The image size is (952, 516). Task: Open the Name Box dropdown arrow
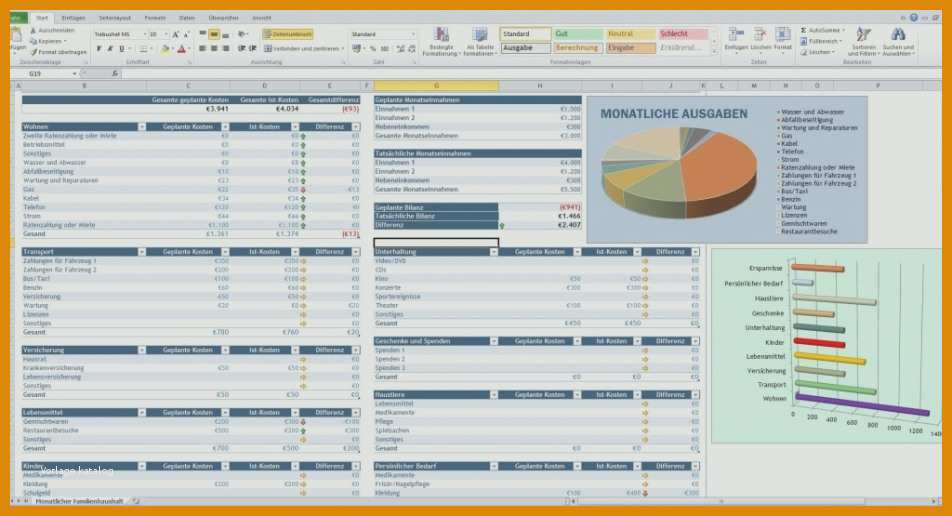(x=74, y=73)
